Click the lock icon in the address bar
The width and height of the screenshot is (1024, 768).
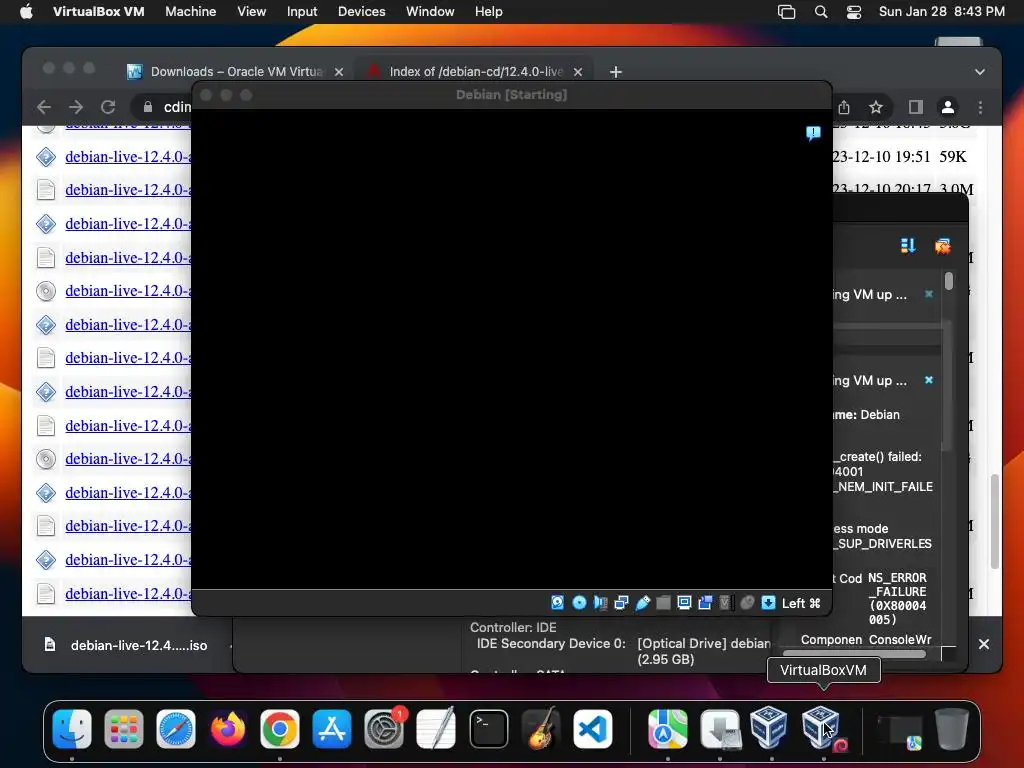click(x=148, y=107)
